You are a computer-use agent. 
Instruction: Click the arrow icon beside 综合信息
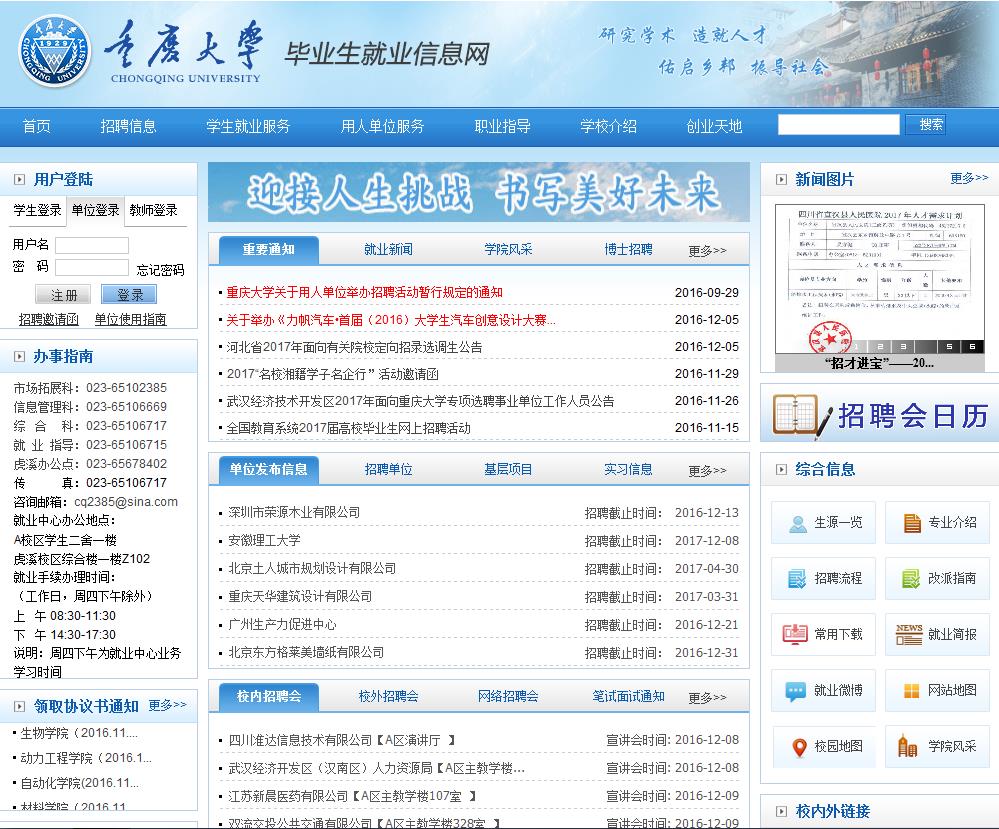781,470
